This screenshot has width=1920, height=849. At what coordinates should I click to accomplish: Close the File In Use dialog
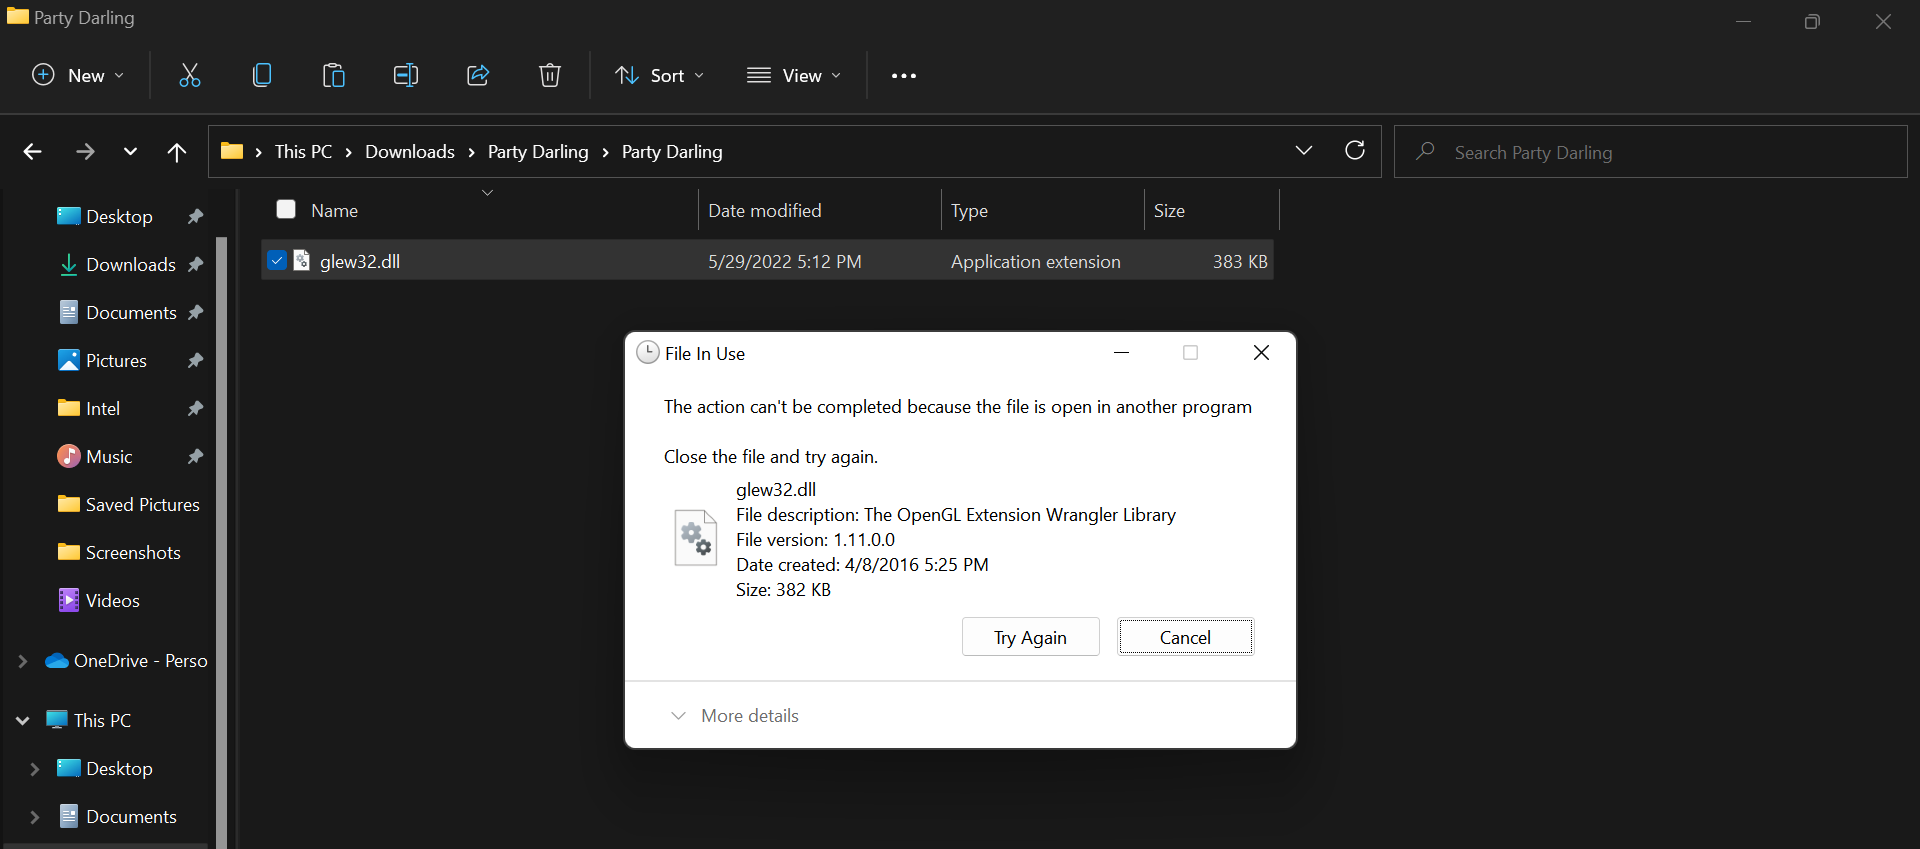tap(1262, 353)
